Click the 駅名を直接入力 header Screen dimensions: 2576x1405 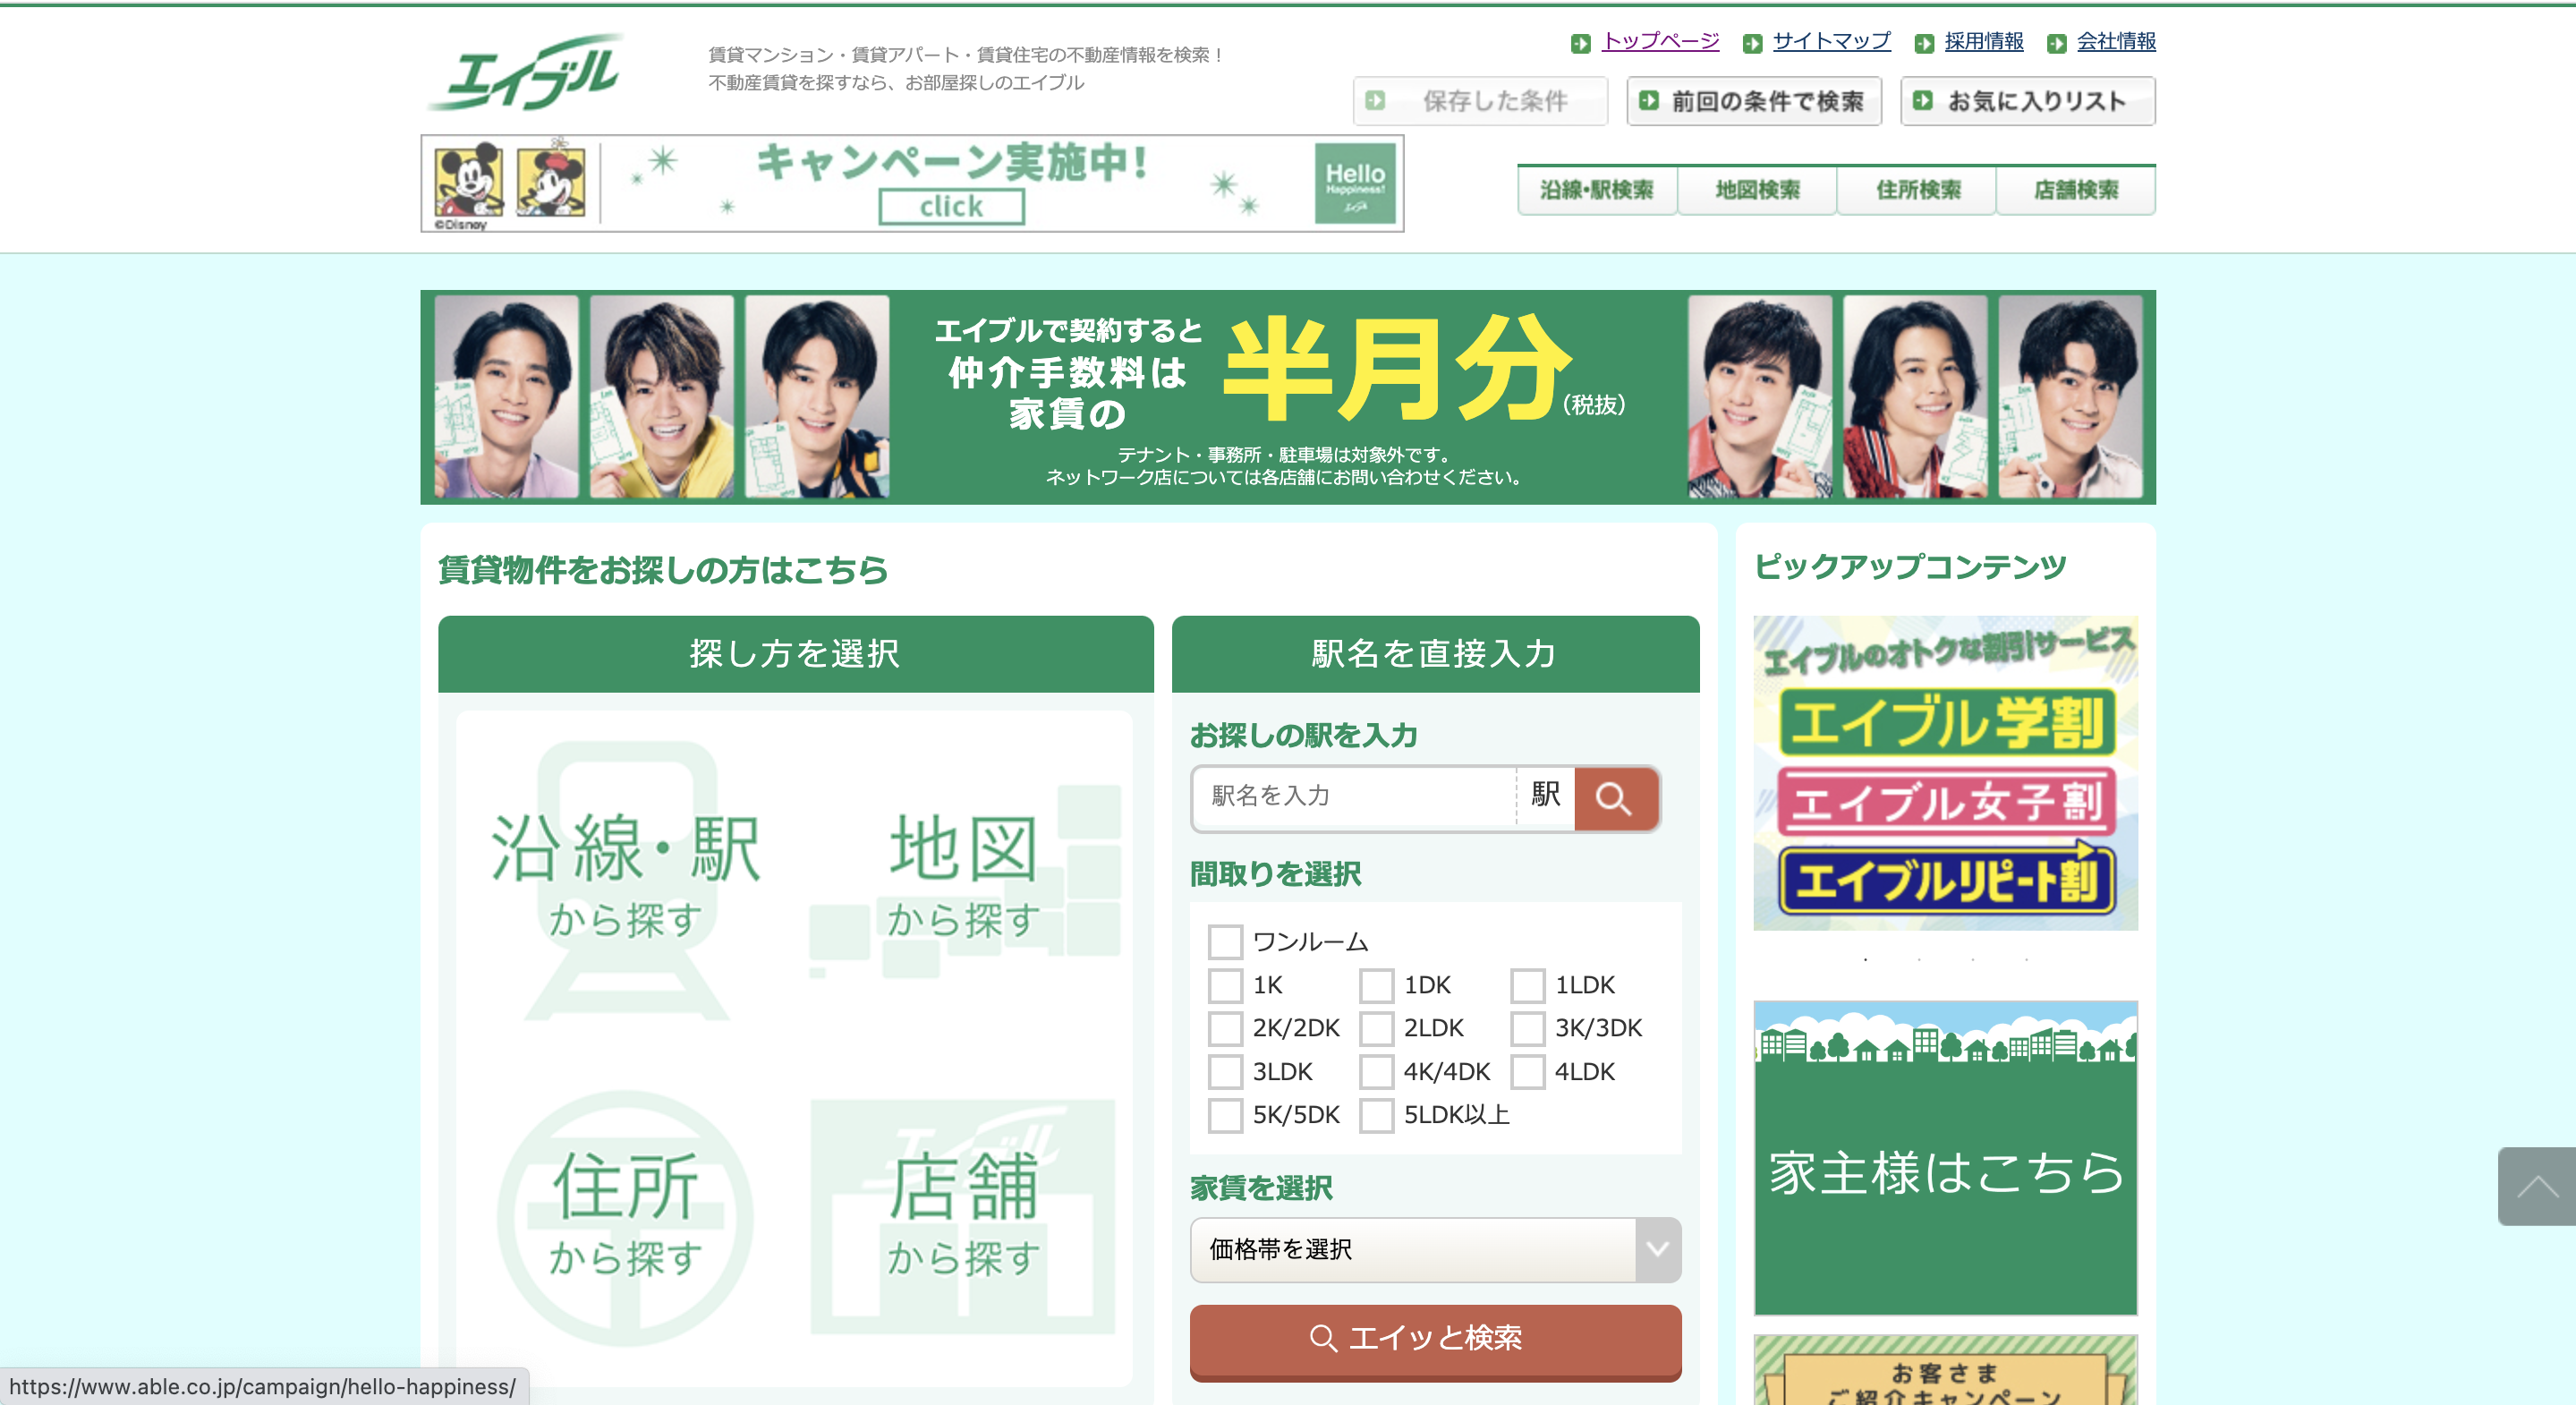coord(1435,654)
